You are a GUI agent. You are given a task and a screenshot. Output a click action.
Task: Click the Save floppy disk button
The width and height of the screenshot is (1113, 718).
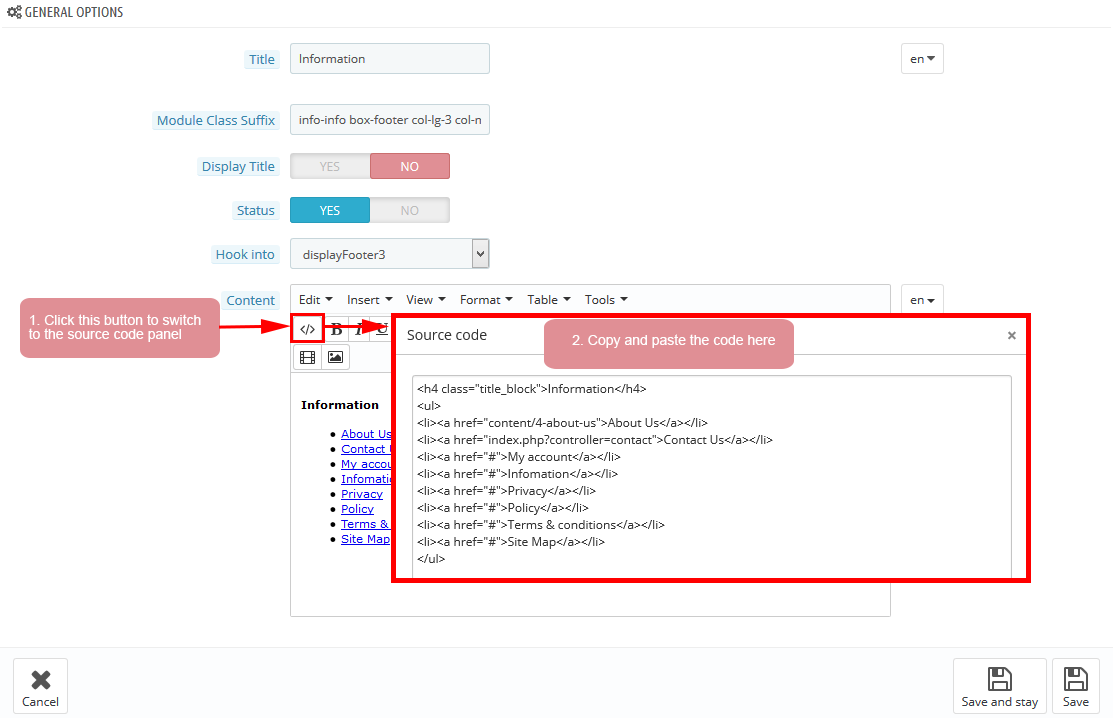coord(1075,686)
